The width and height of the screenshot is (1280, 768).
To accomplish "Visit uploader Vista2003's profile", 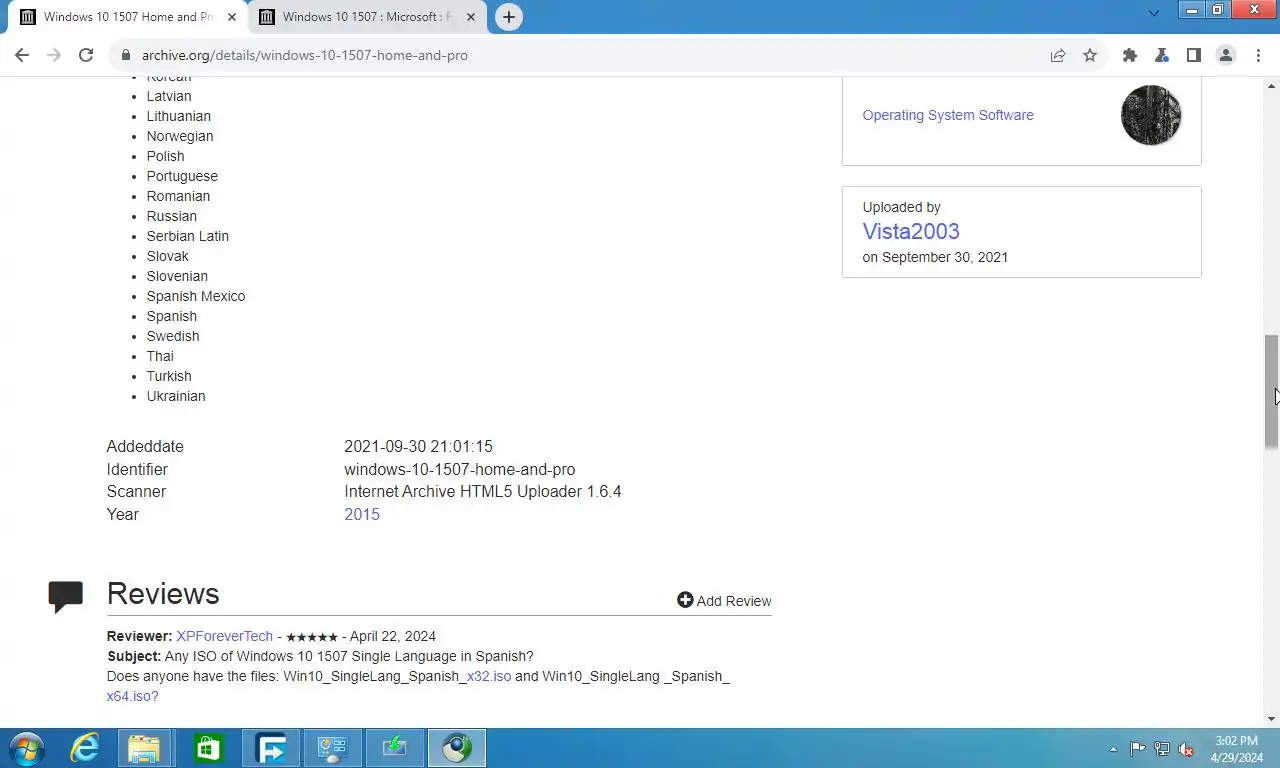I will (911, 231).
